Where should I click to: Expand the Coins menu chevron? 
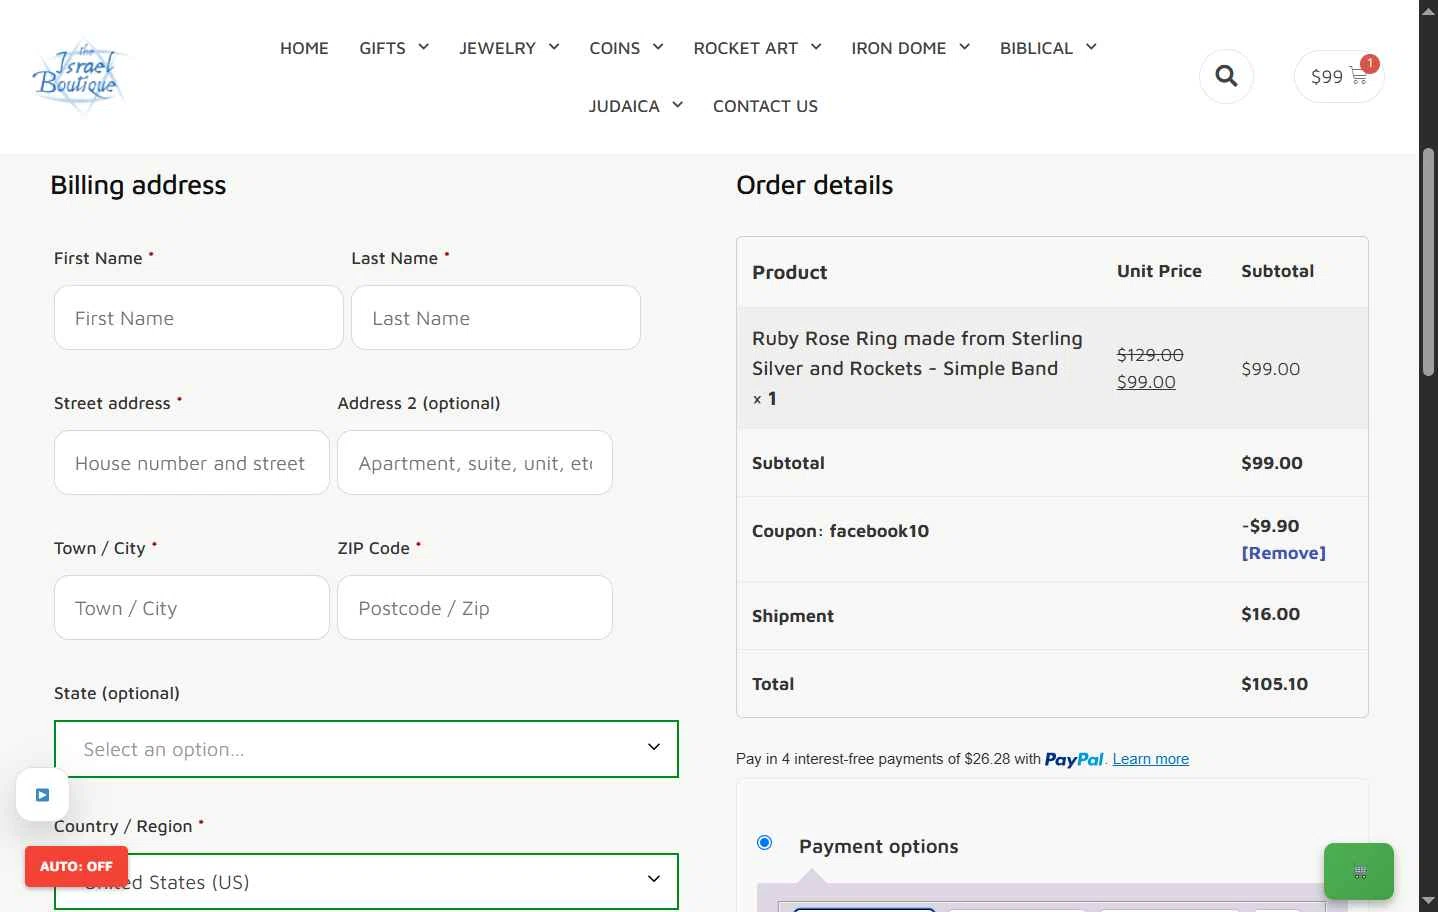658,47
